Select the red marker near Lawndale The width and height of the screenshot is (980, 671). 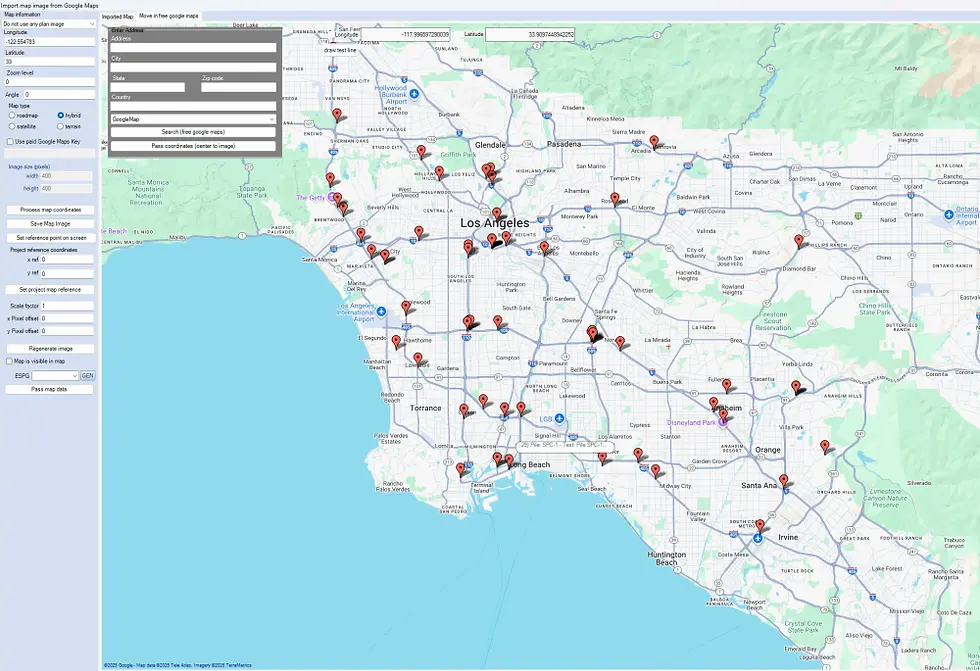pyautogui.click(x=418, y=359)
